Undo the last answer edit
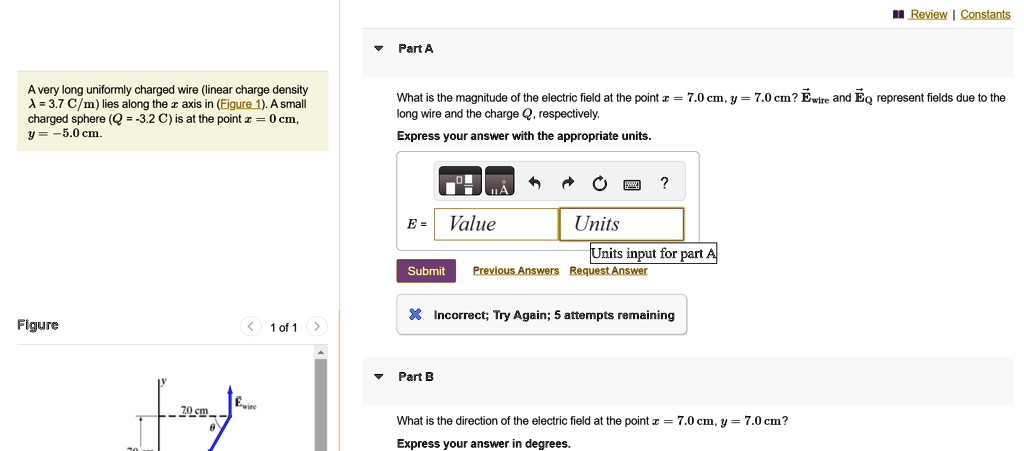Screen dimensions: 1024x451 pyautogui.click(x=535, y=183)
